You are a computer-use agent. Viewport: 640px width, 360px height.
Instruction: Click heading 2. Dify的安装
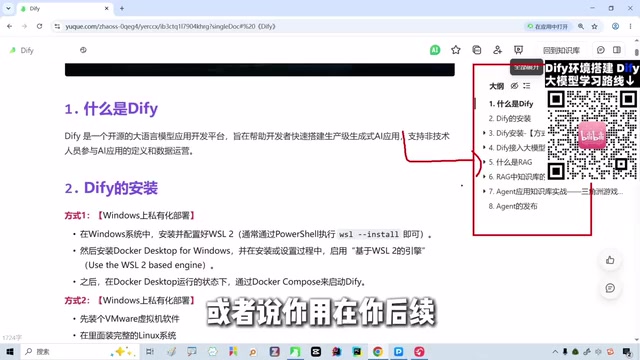(111, 188)
